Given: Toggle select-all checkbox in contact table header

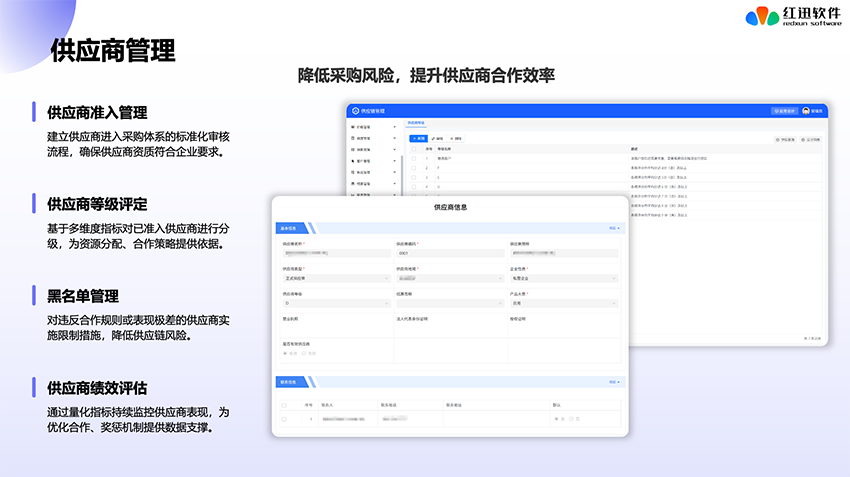Looking at the screenshot, I should 284,405.
